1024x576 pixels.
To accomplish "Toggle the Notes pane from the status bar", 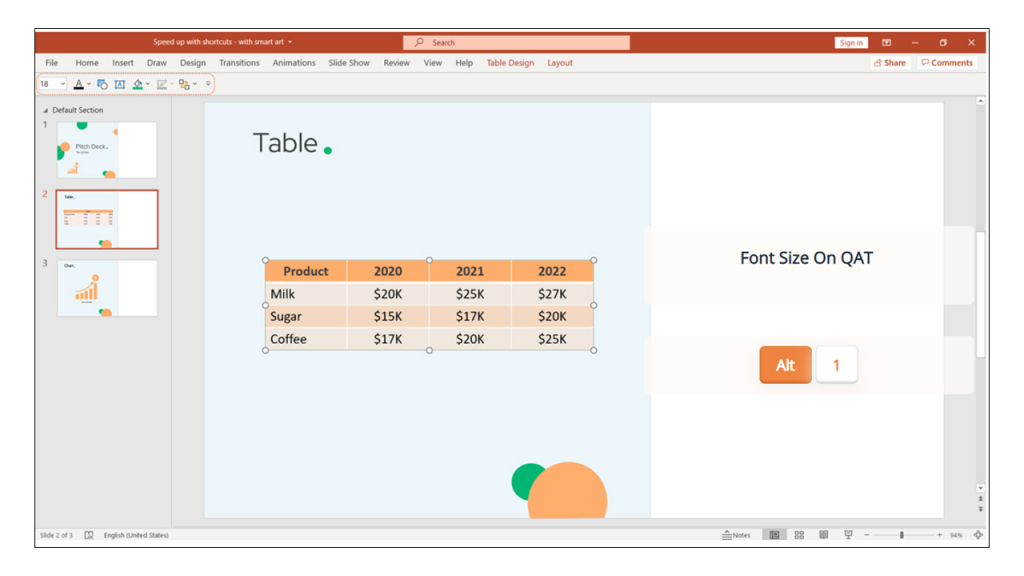I will tap(738, 534).
